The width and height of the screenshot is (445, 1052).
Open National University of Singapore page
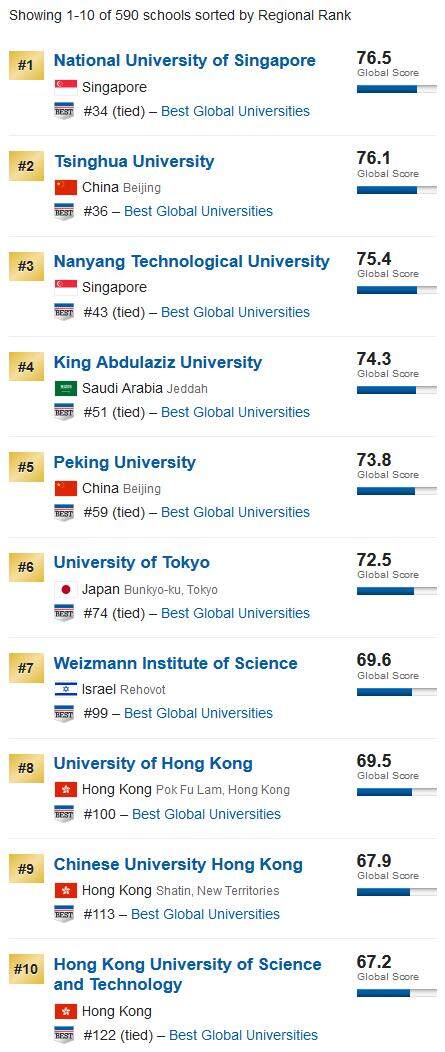point(185,60)
